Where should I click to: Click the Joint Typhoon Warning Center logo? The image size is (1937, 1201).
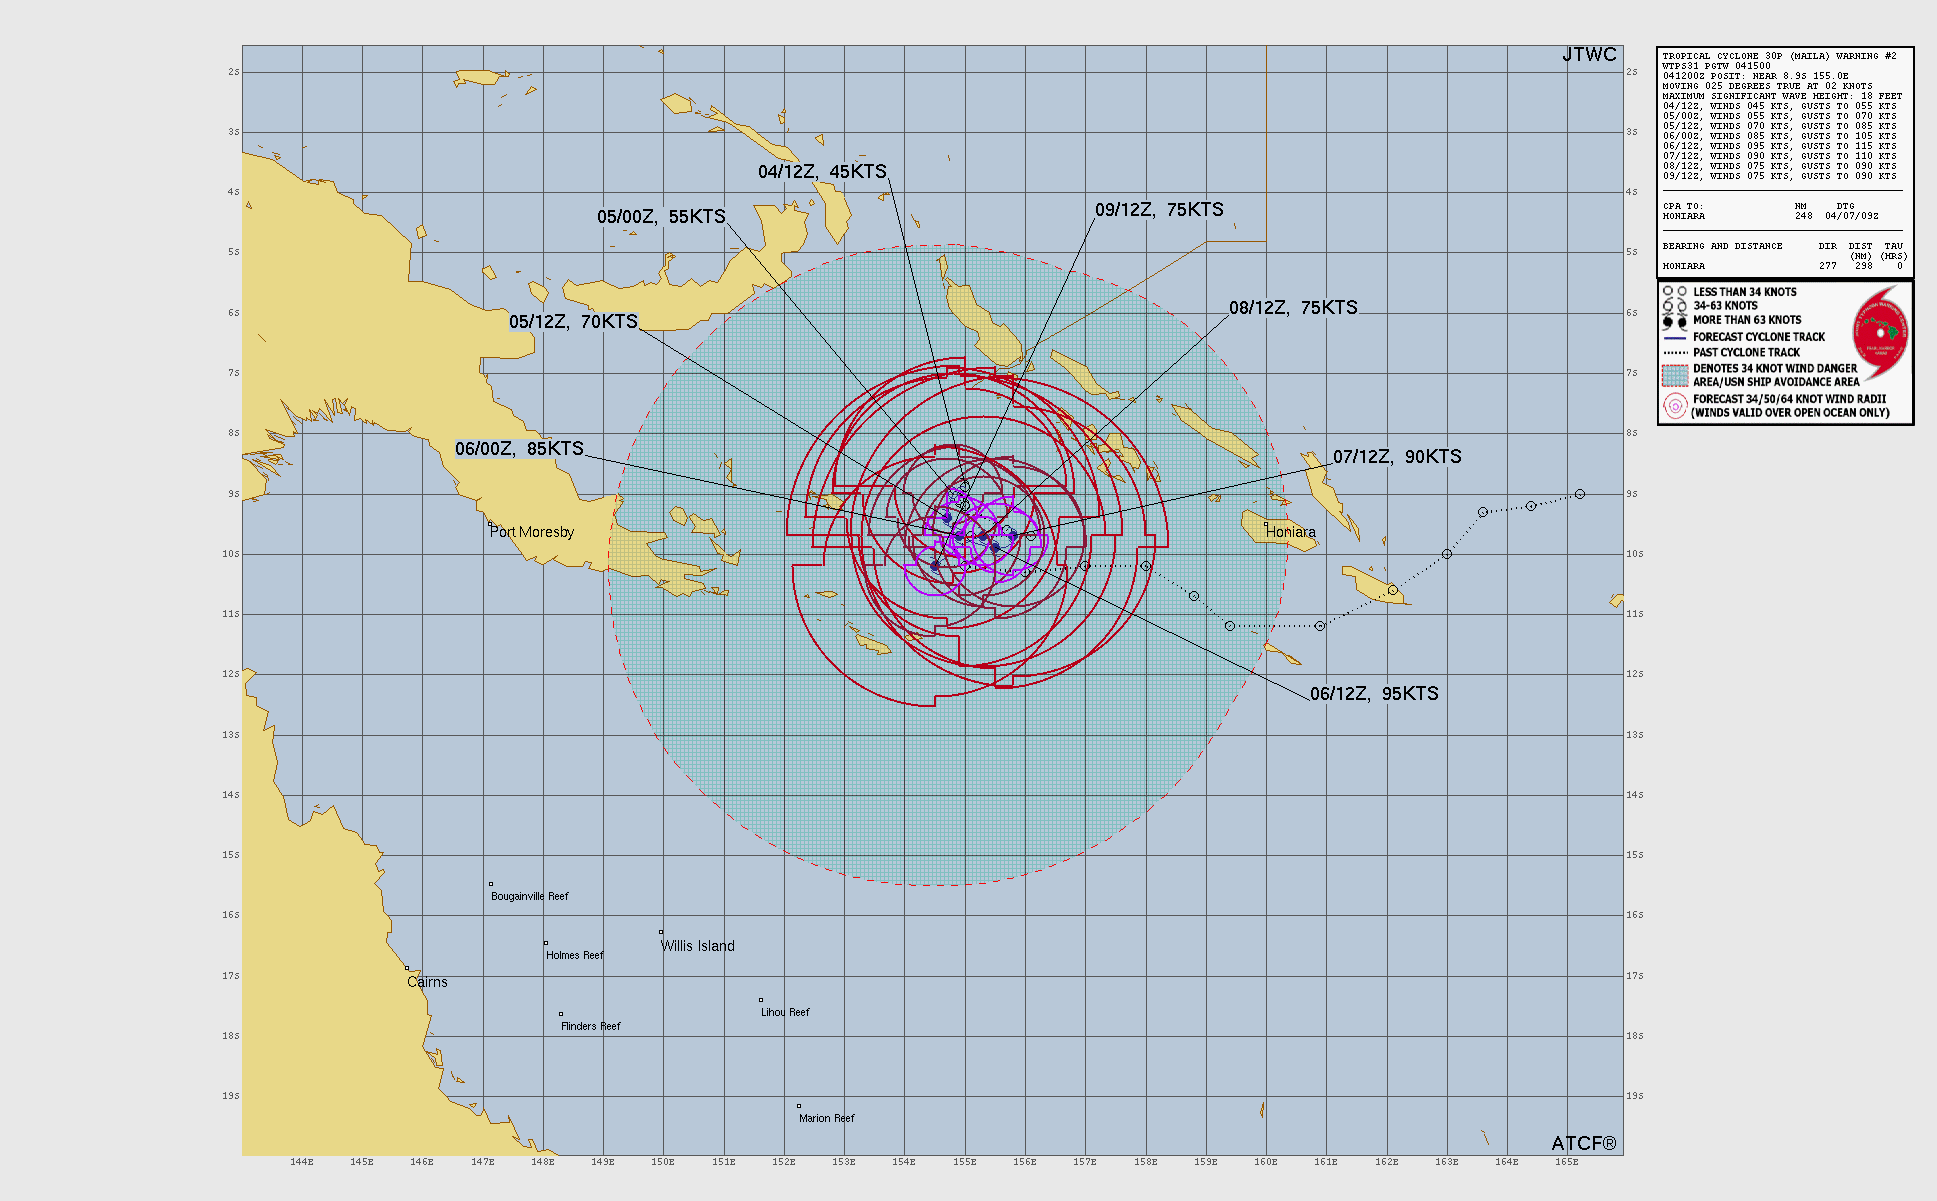[x=1880, y=332]
